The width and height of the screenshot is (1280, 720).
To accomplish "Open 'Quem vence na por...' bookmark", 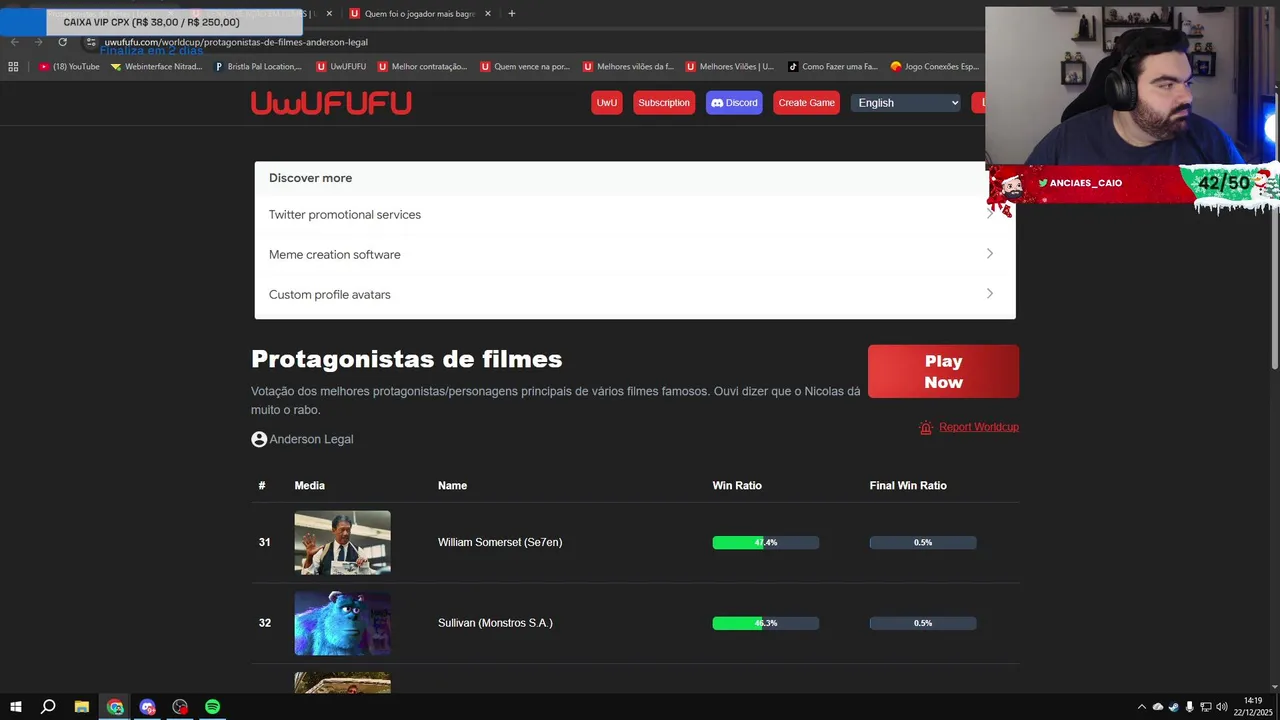I will point(525,67).
